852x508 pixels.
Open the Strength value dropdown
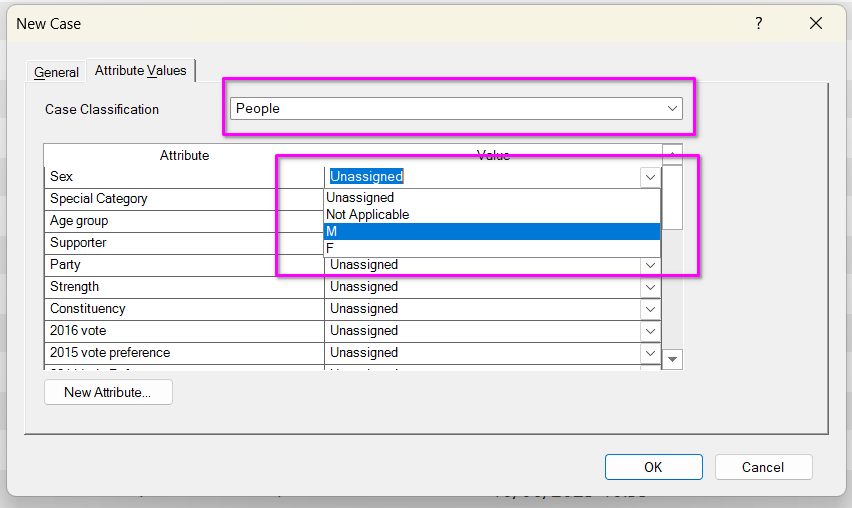click(650, 287)
